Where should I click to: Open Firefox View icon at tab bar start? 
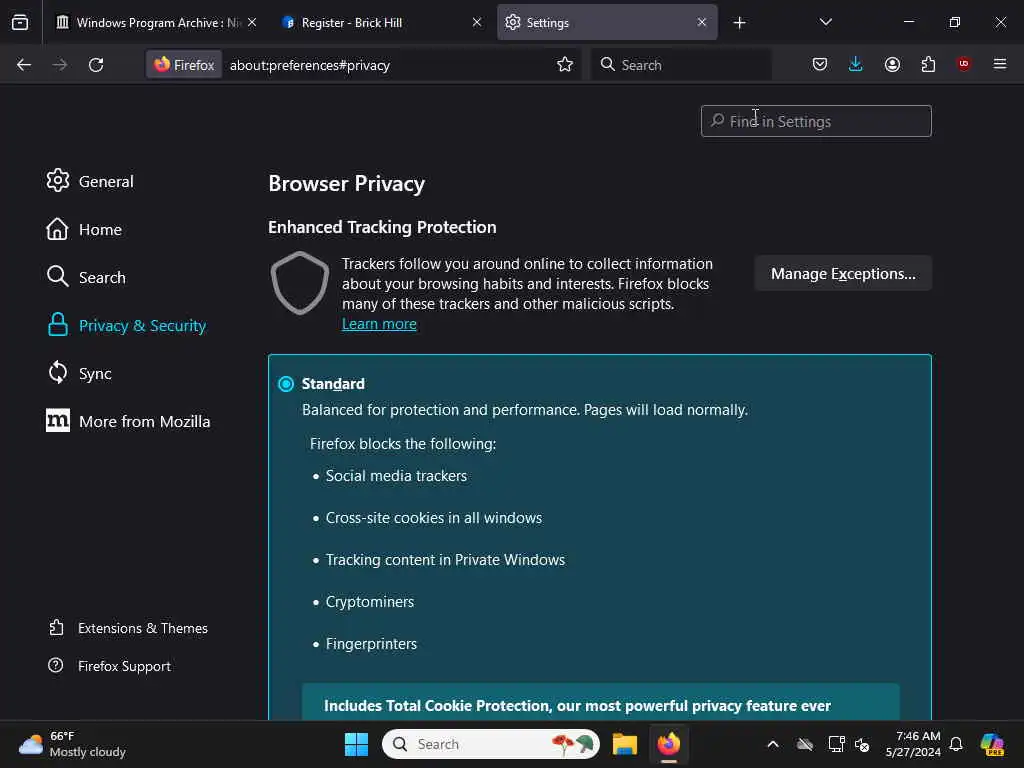[20, 22]
